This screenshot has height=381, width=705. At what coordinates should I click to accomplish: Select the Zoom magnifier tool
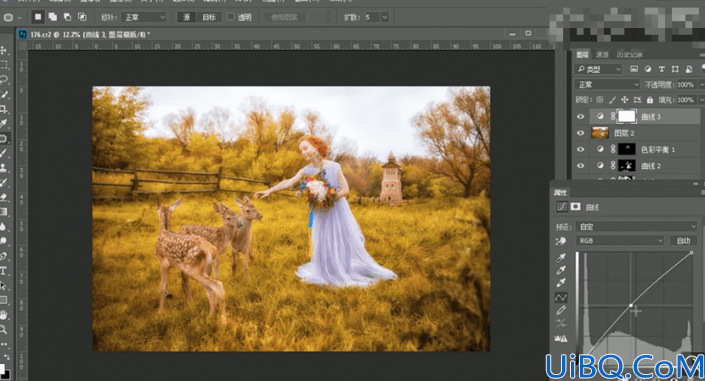click(4, 329)
